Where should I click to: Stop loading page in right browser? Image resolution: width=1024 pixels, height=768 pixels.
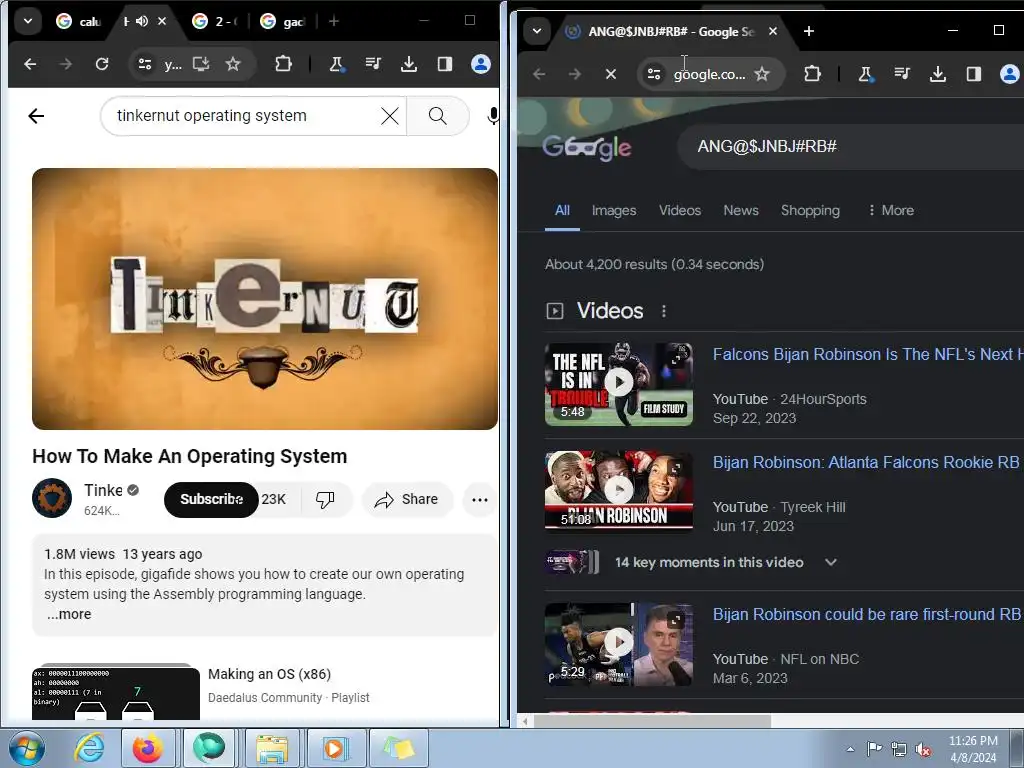pos(611,74)
